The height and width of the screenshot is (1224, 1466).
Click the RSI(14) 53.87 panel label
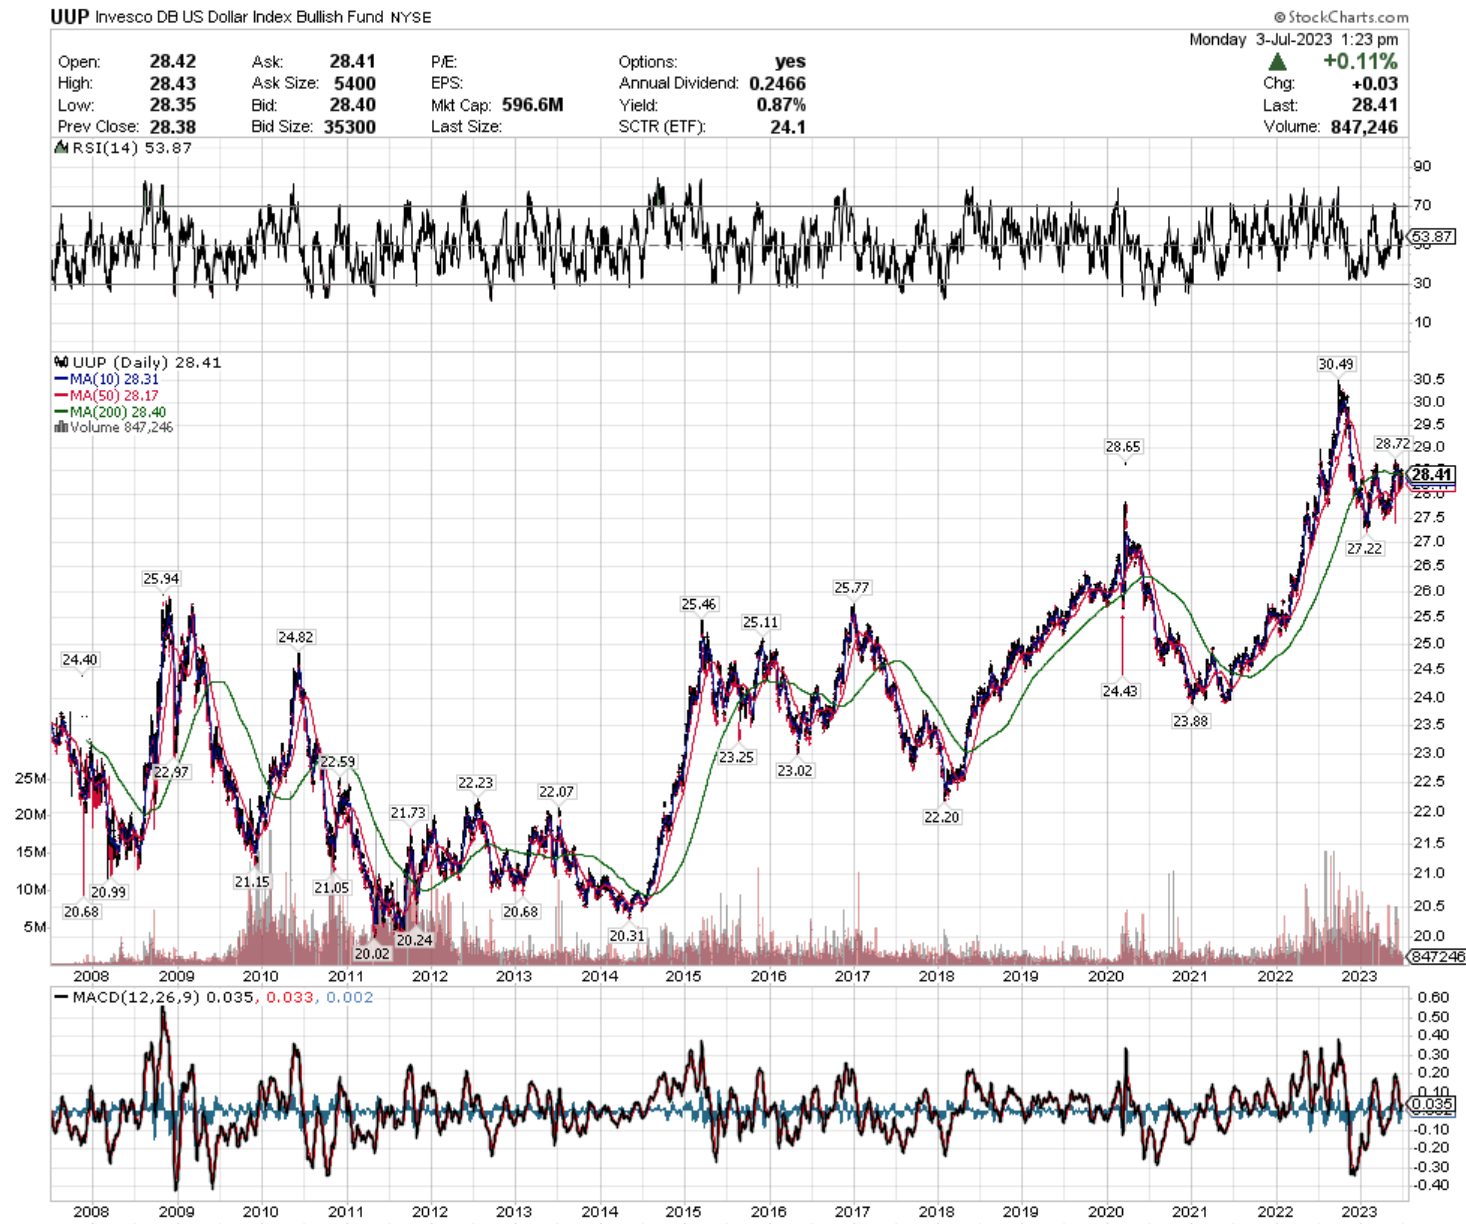(x=131, y=148)
